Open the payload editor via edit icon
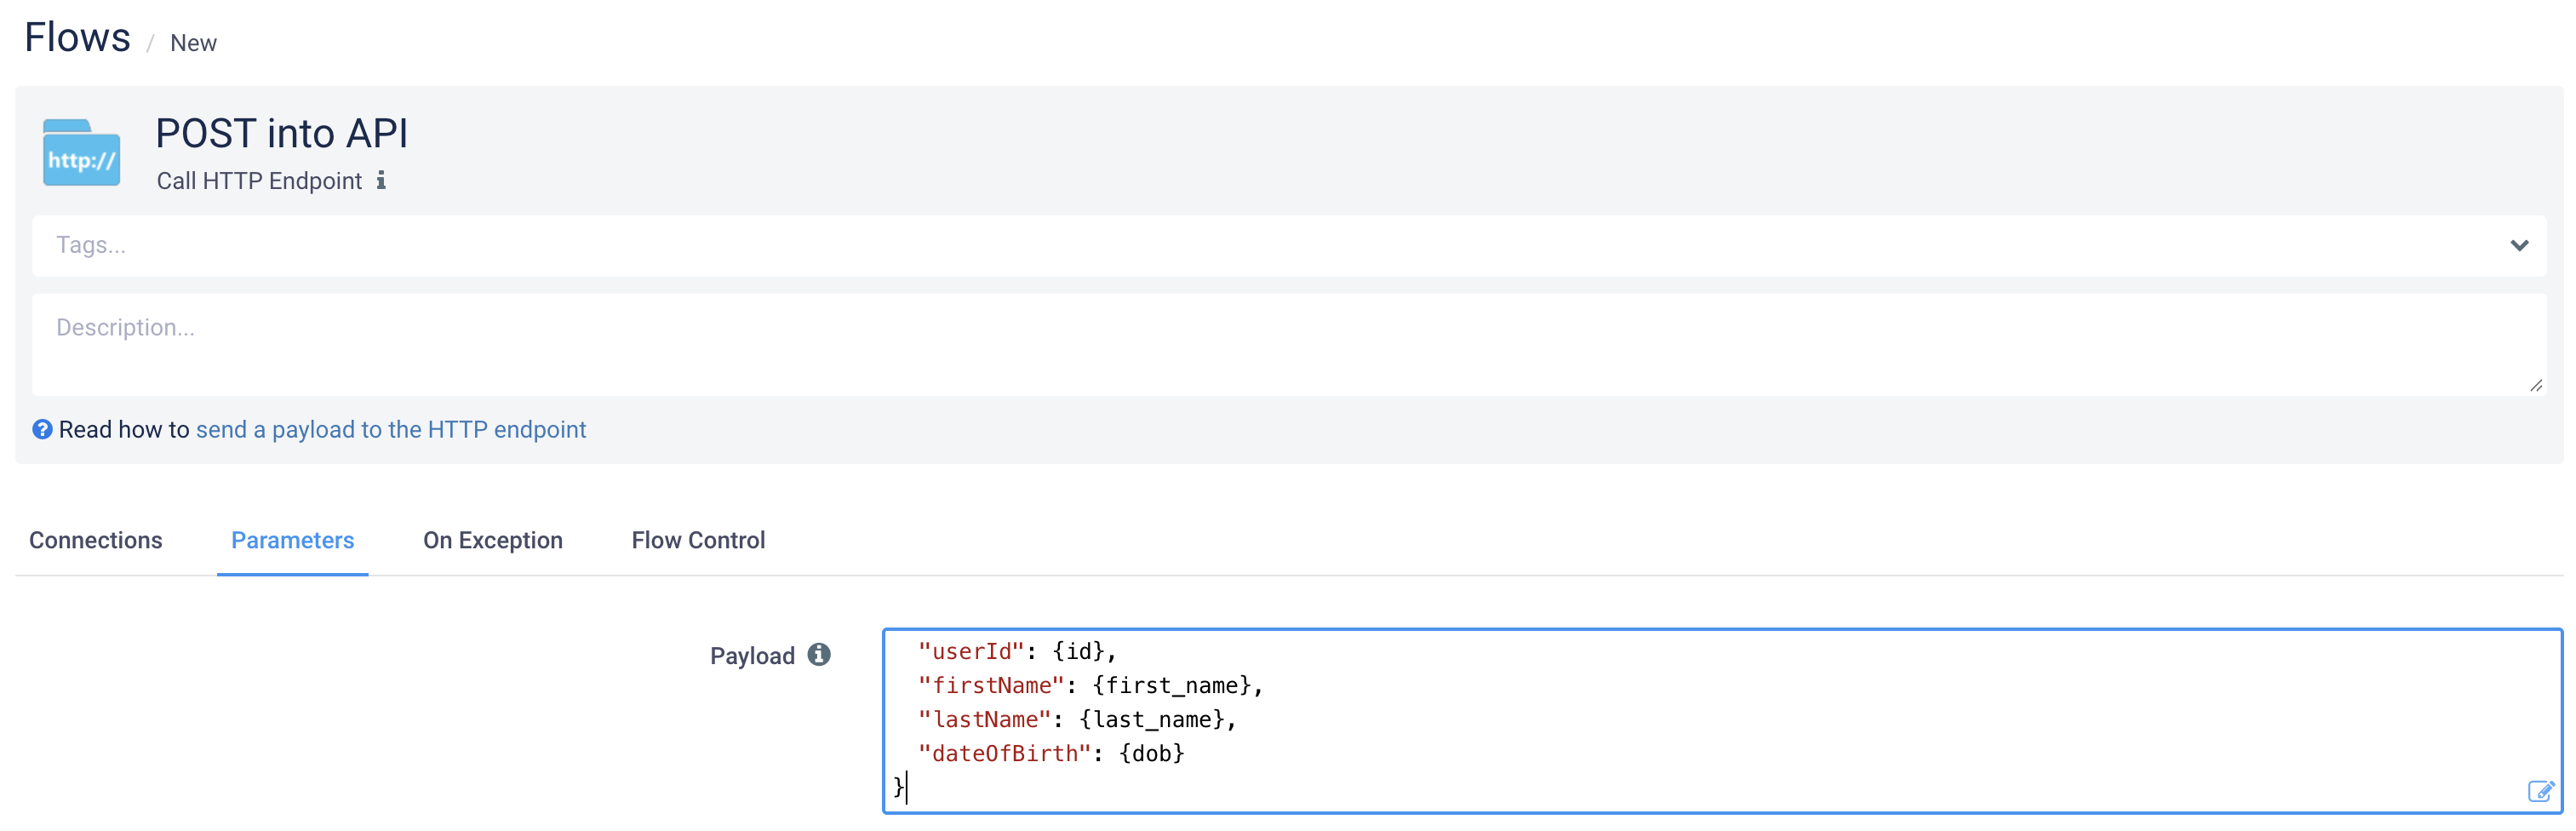This screenshot has width=2576, height=831. [2540, 791]
